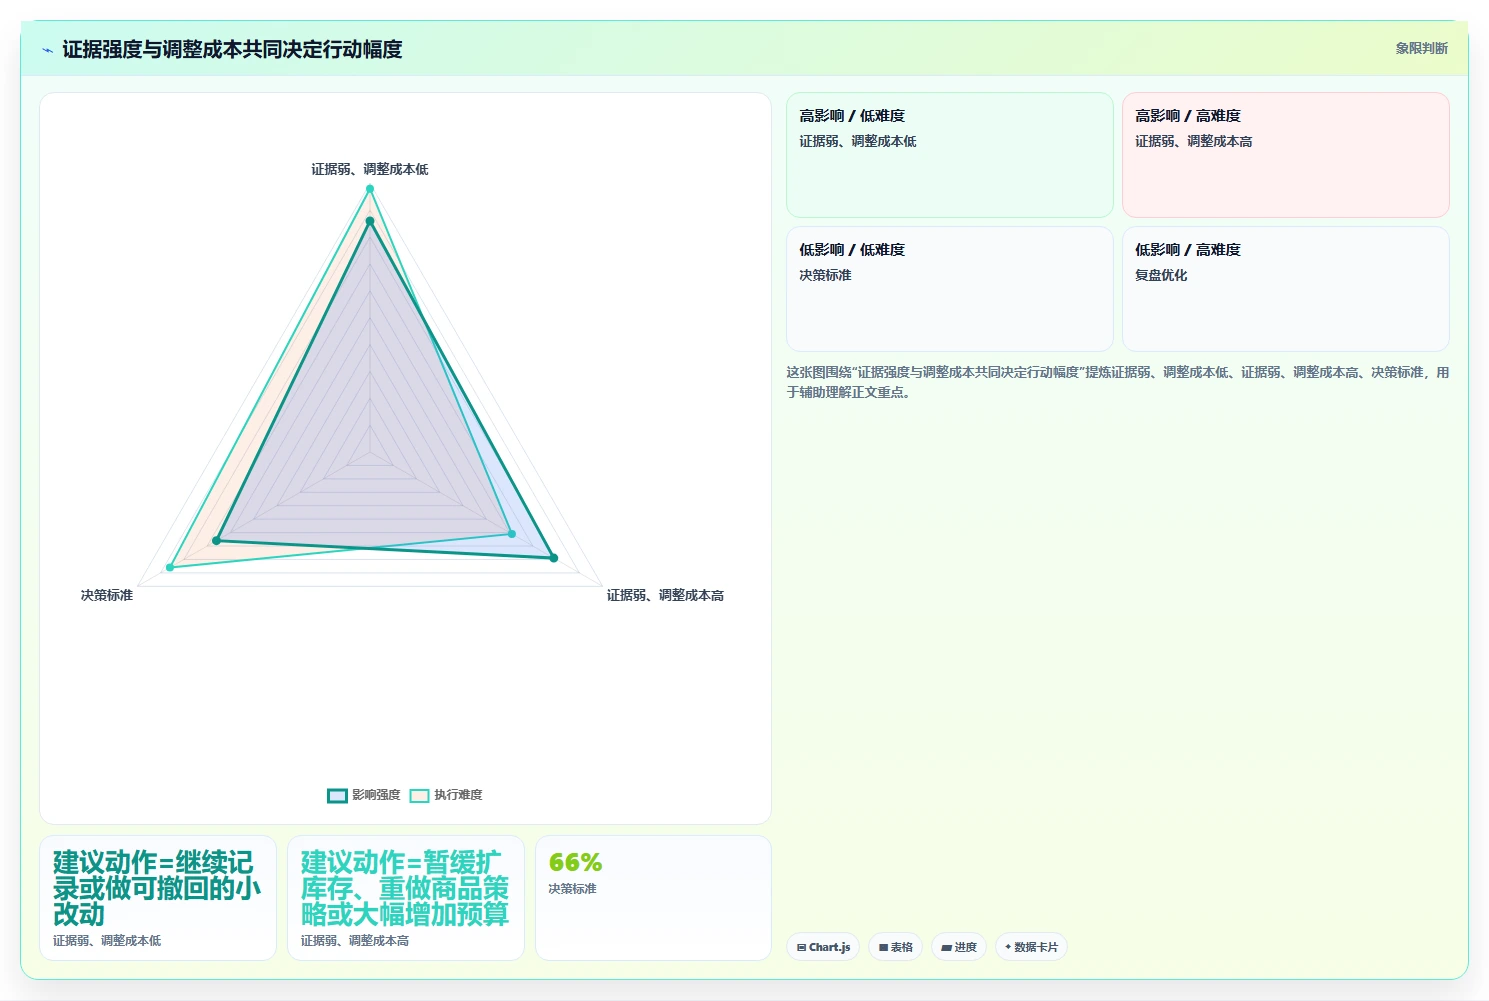Click radar axis label 决策标准
The width and height of the screenshot is (1489, 1001).
(107, 595)
